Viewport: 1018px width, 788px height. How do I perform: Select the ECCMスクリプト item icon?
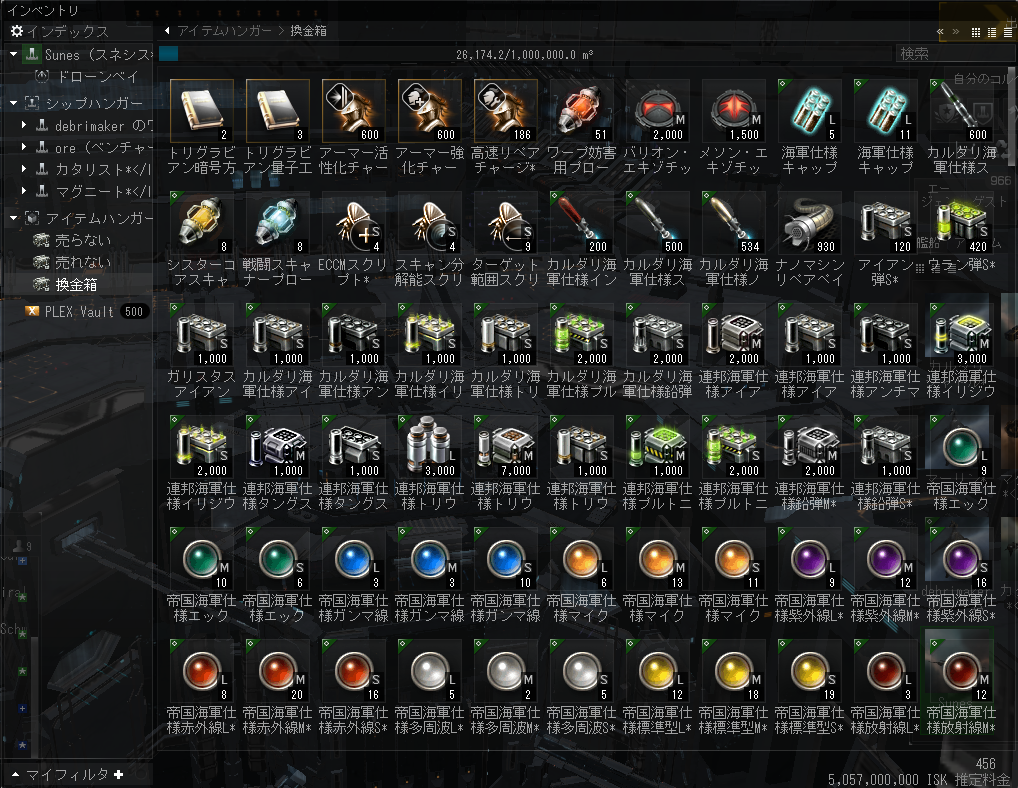(x=354, y=223)
